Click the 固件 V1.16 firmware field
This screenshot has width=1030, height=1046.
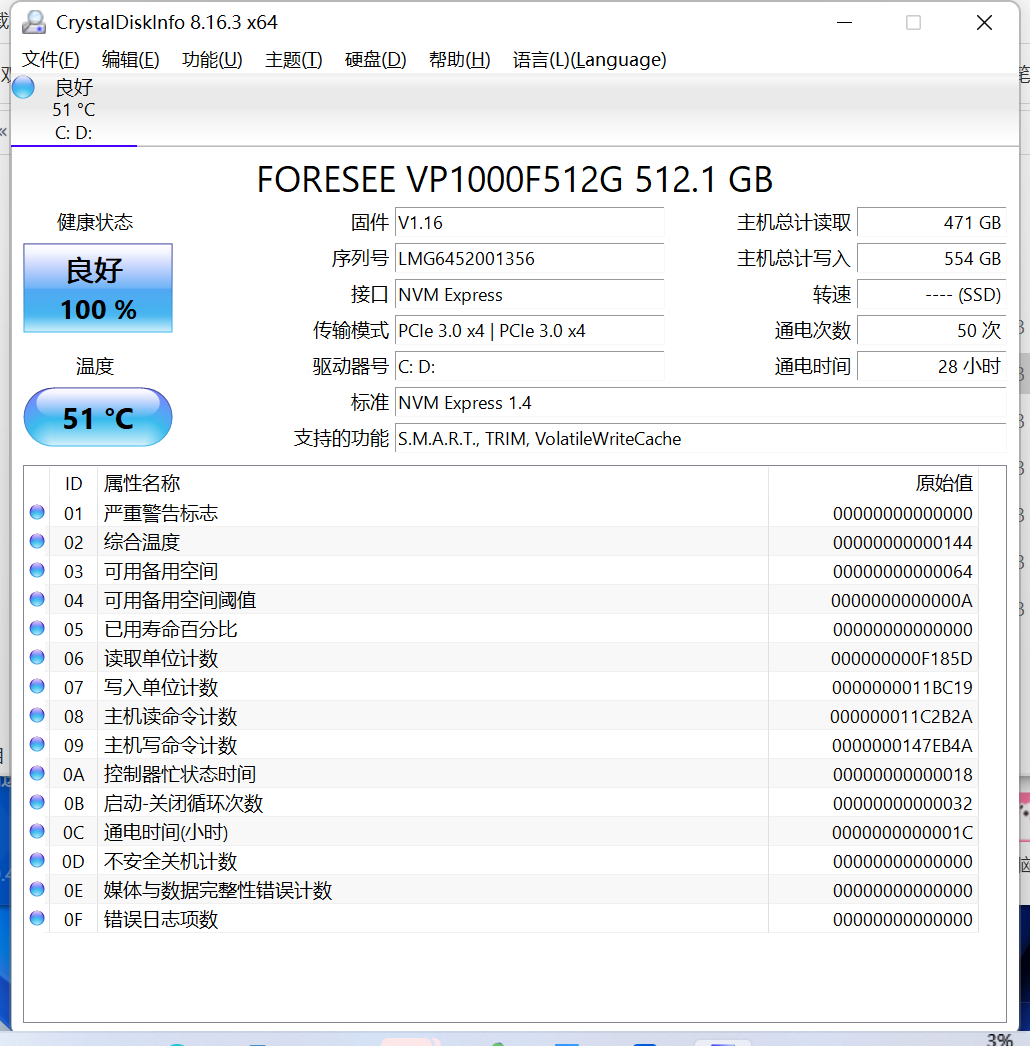point(529,223)
